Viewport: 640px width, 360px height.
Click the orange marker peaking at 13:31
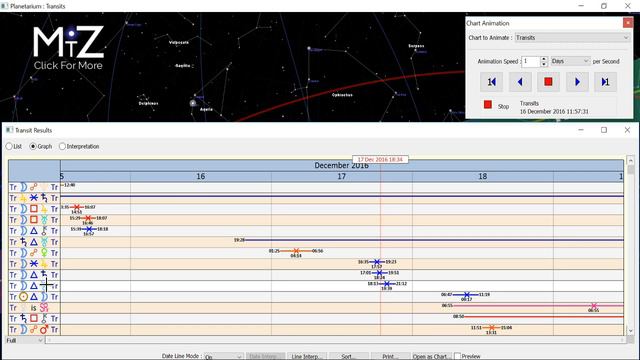pyautogui.click(x=491, y=328)
